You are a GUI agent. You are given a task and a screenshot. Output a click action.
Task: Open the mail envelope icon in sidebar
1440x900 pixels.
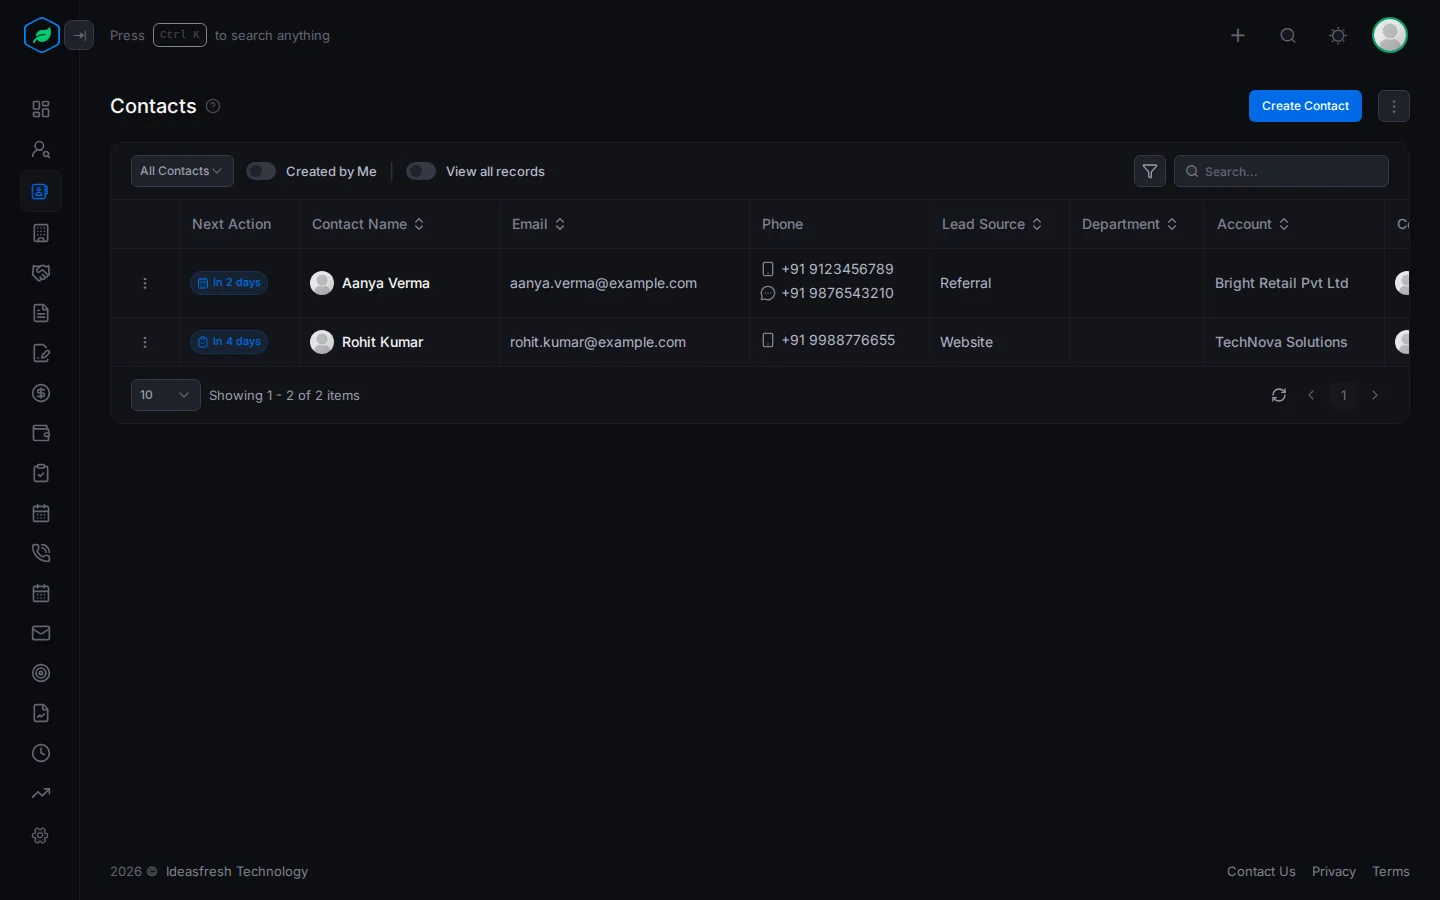tap(41, 633)
